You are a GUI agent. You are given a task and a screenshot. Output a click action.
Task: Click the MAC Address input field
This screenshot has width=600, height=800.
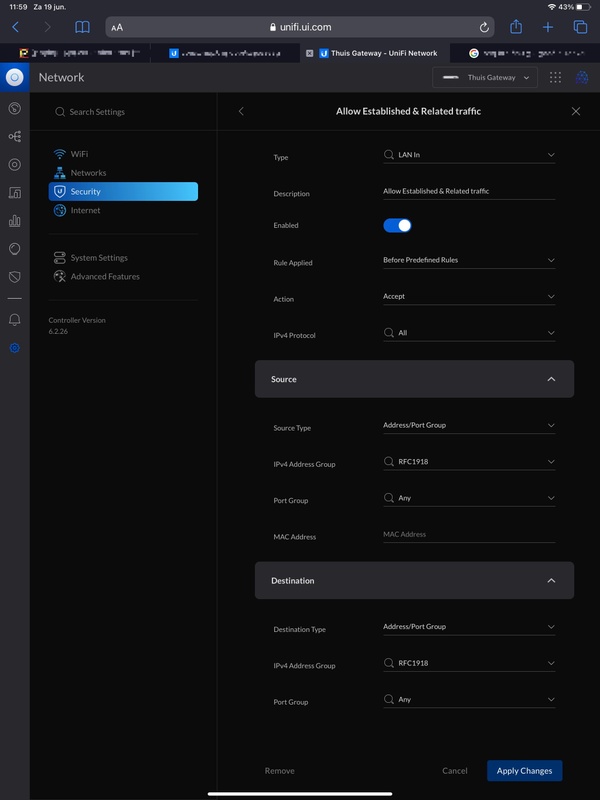(x=468, y=535)
